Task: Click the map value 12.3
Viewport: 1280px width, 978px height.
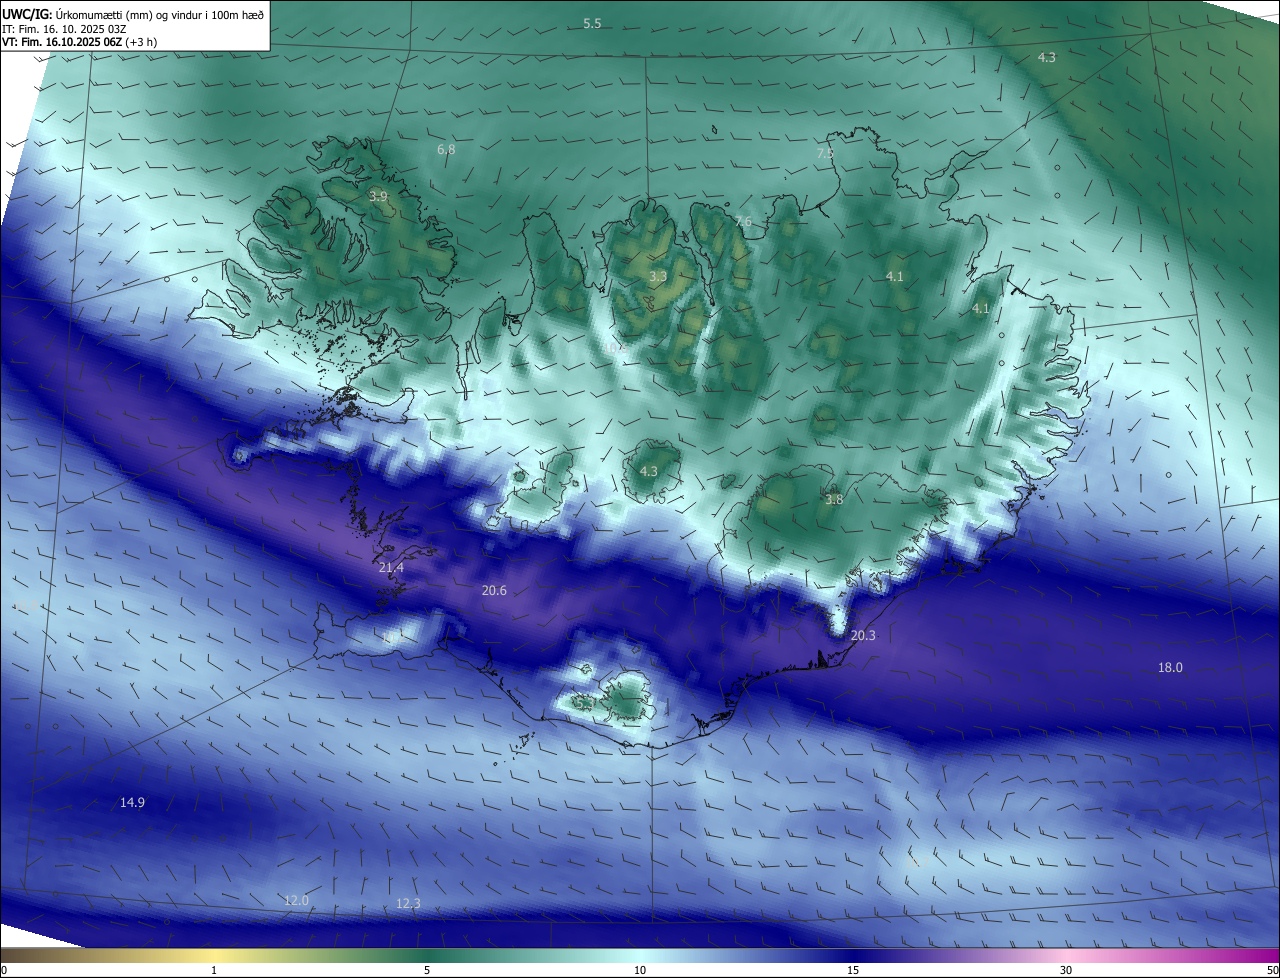Action: pos(408,904)
